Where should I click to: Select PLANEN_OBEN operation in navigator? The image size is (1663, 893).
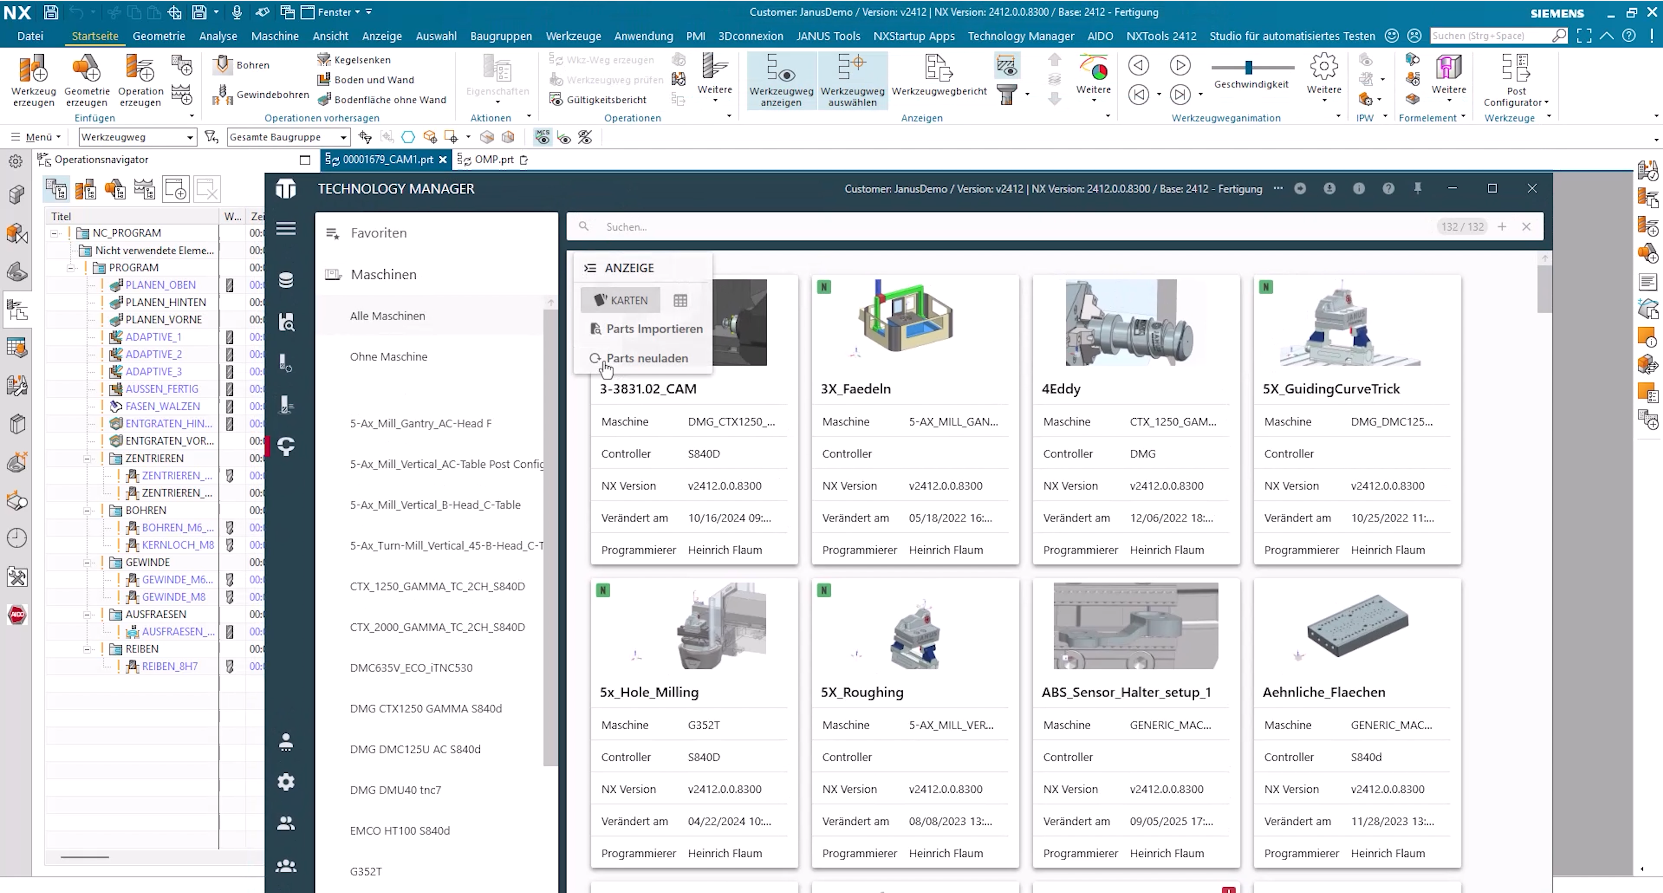pyautogui.click(x=160, y=285)
